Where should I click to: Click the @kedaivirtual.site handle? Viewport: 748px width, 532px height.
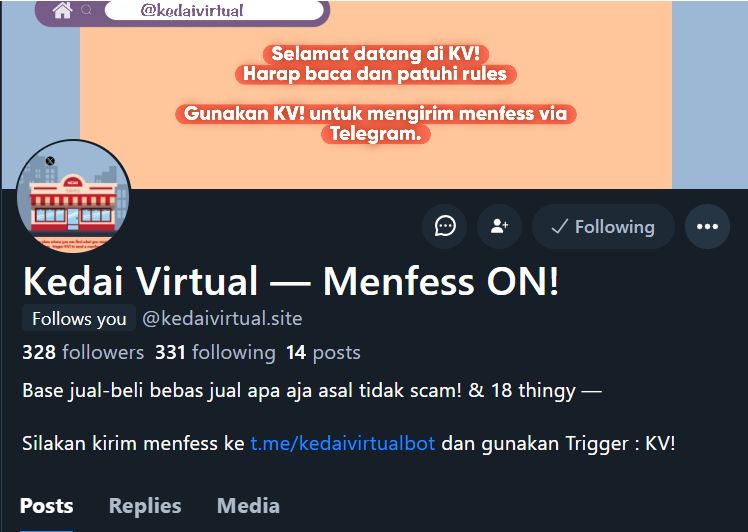click(222, 318)
